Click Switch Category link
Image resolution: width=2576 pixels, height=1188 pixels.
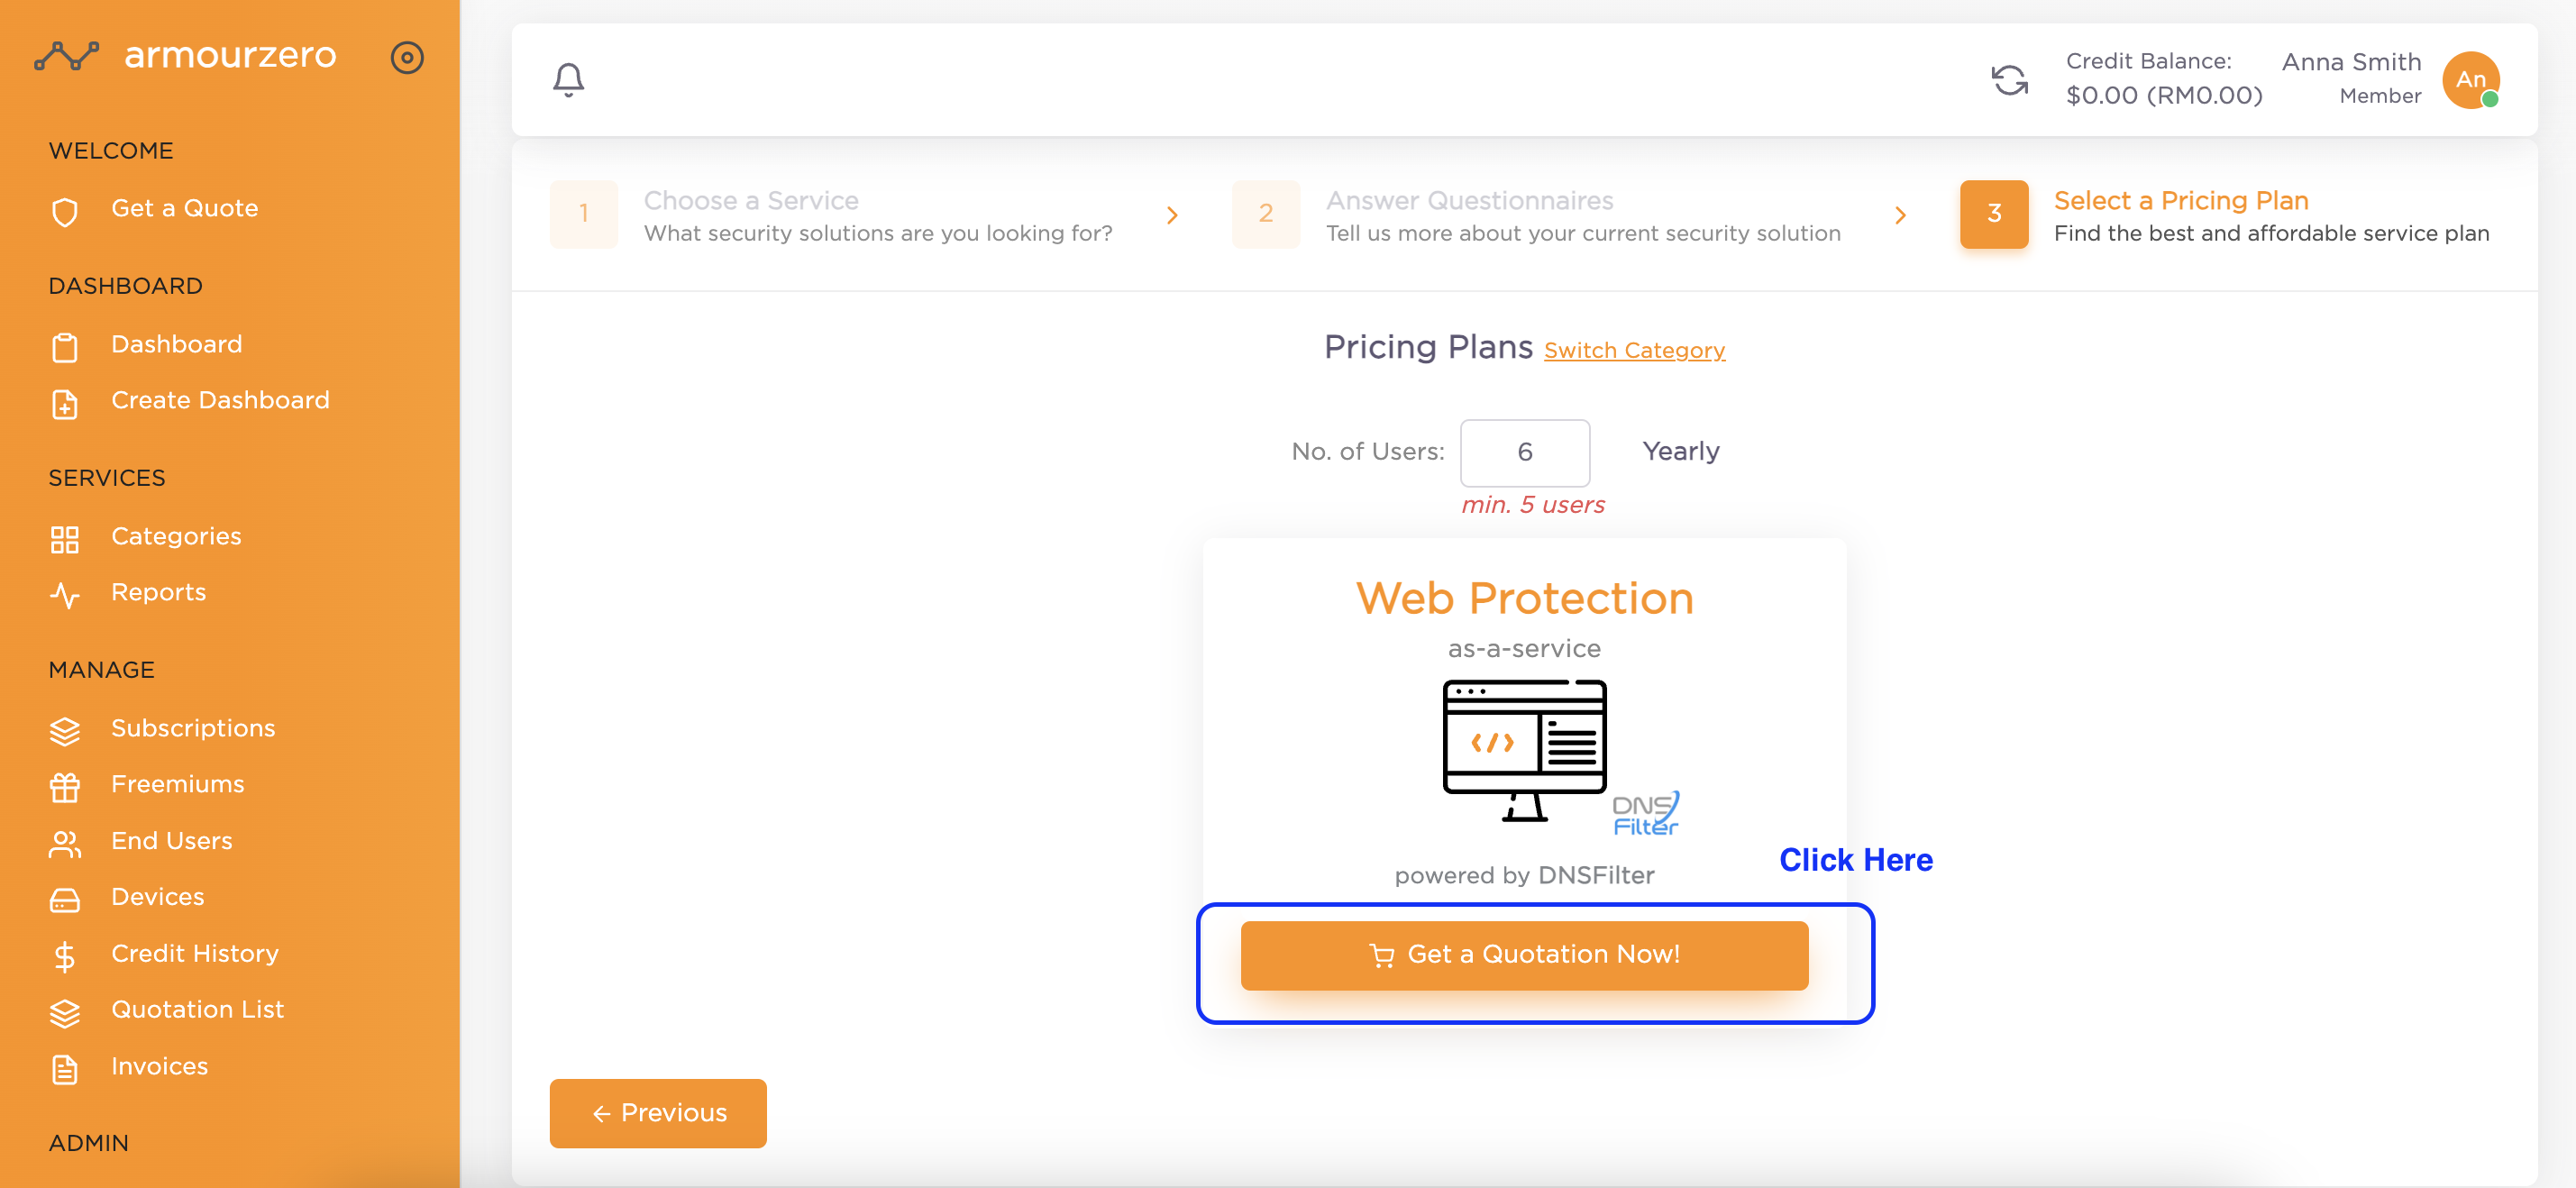pos(1634,350)
